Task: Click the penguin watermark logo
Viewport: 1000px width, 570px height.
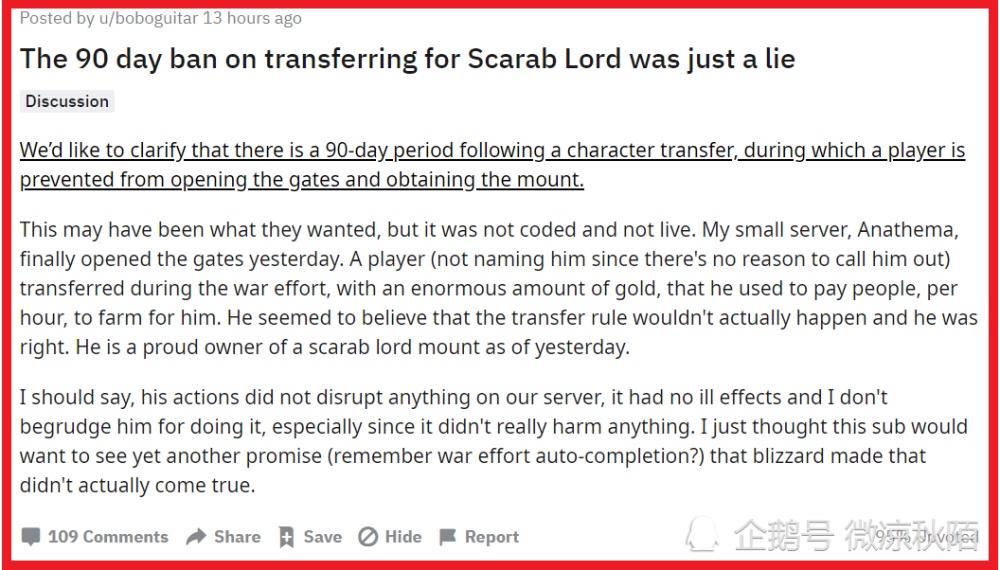Action: (702, 533)
